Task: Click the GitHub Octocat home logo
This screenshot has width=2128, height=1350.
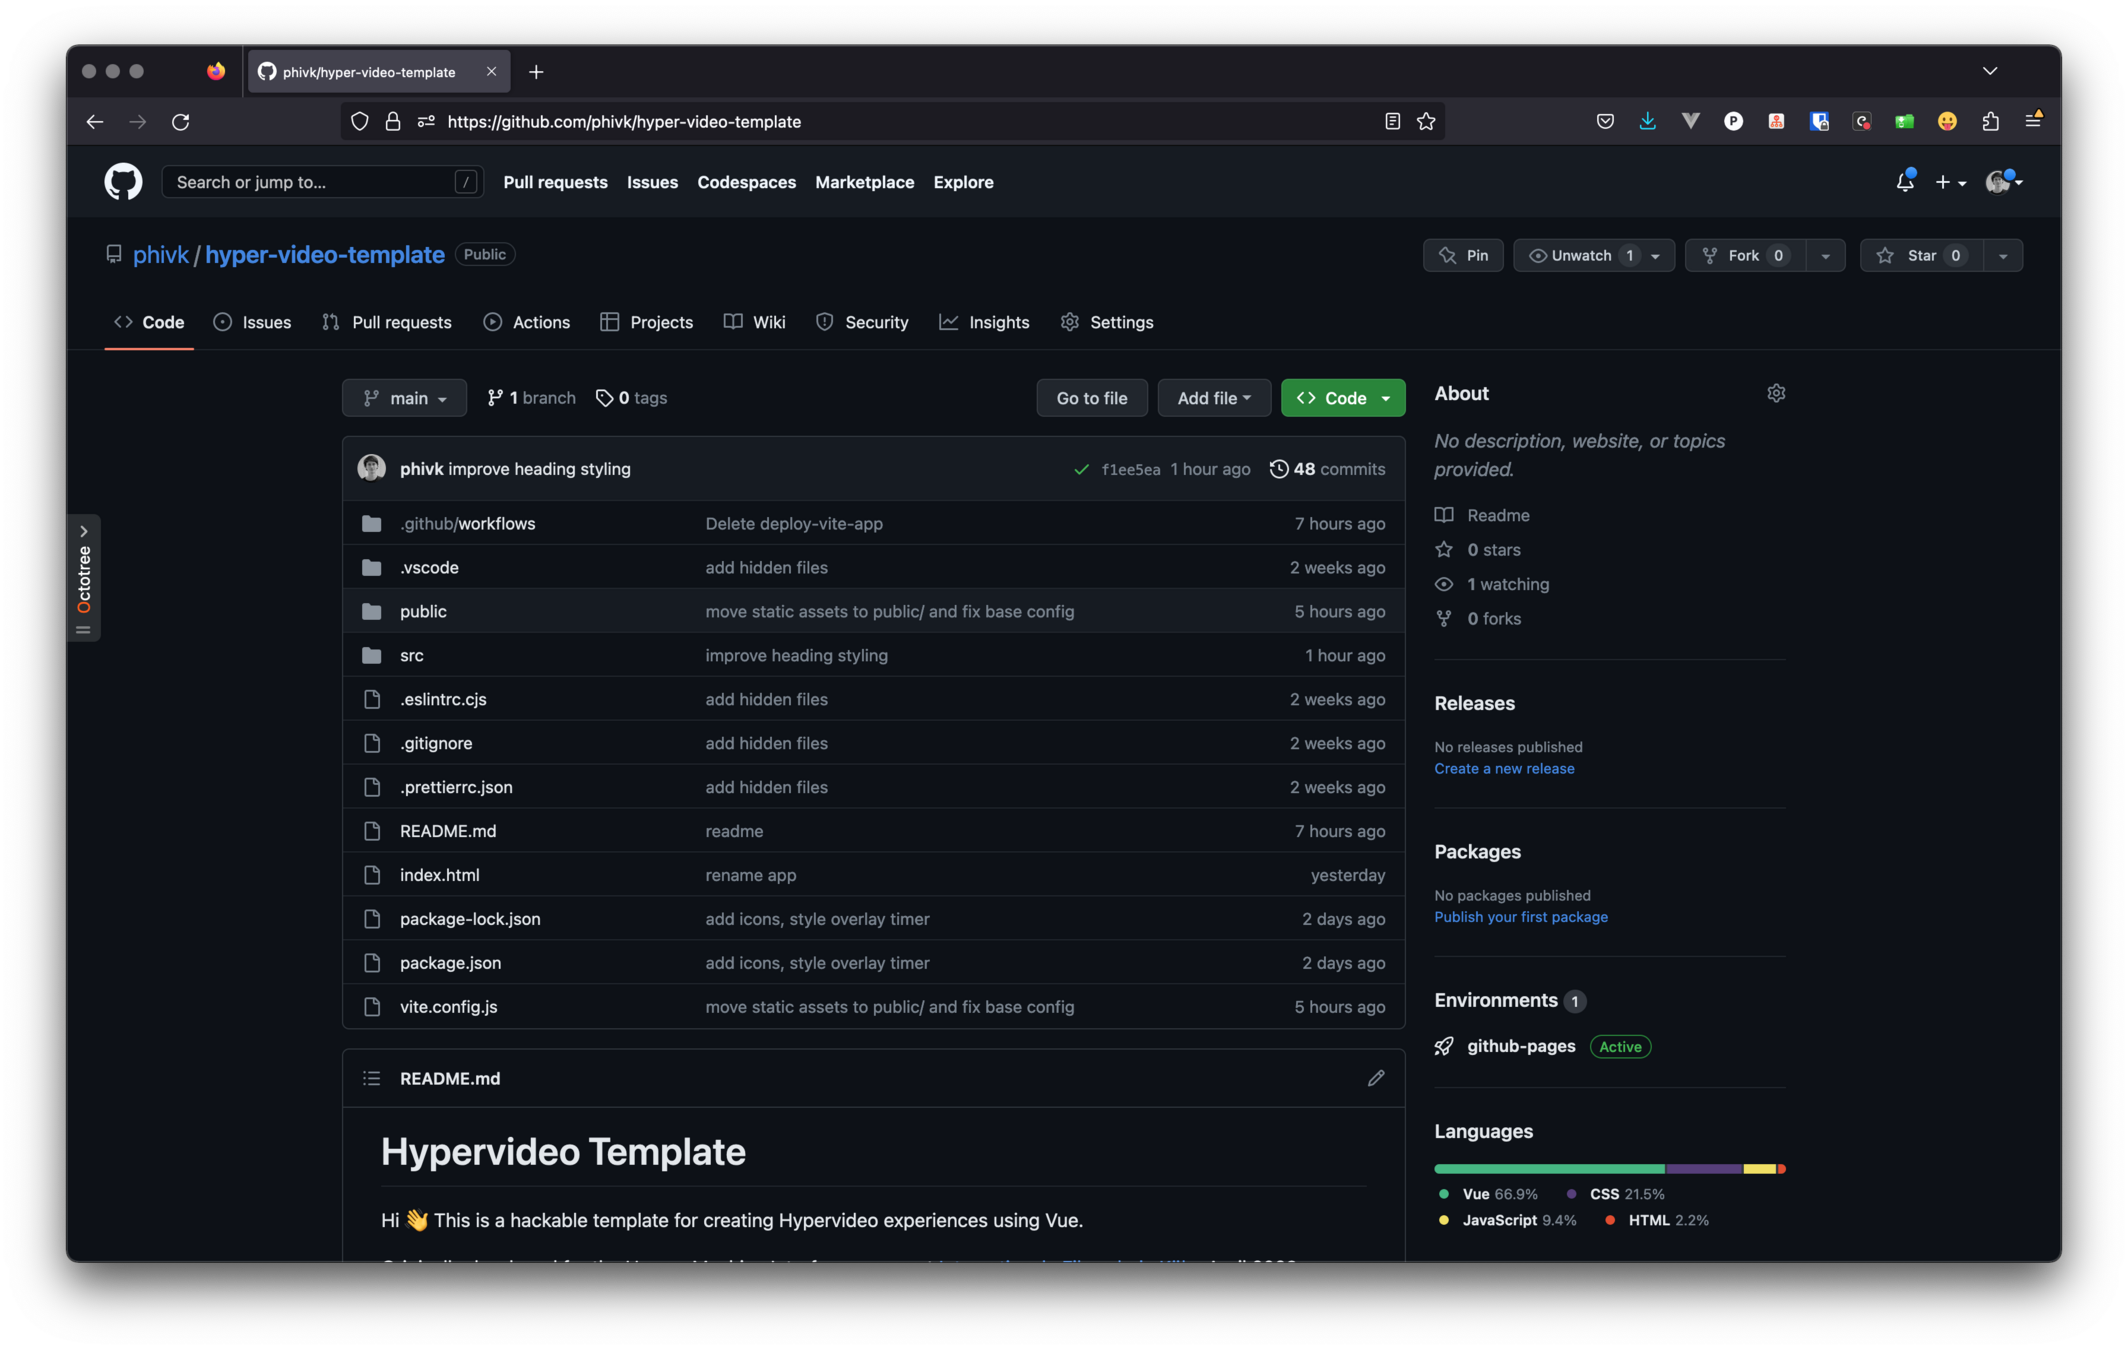Action: (x=123, y=182)
